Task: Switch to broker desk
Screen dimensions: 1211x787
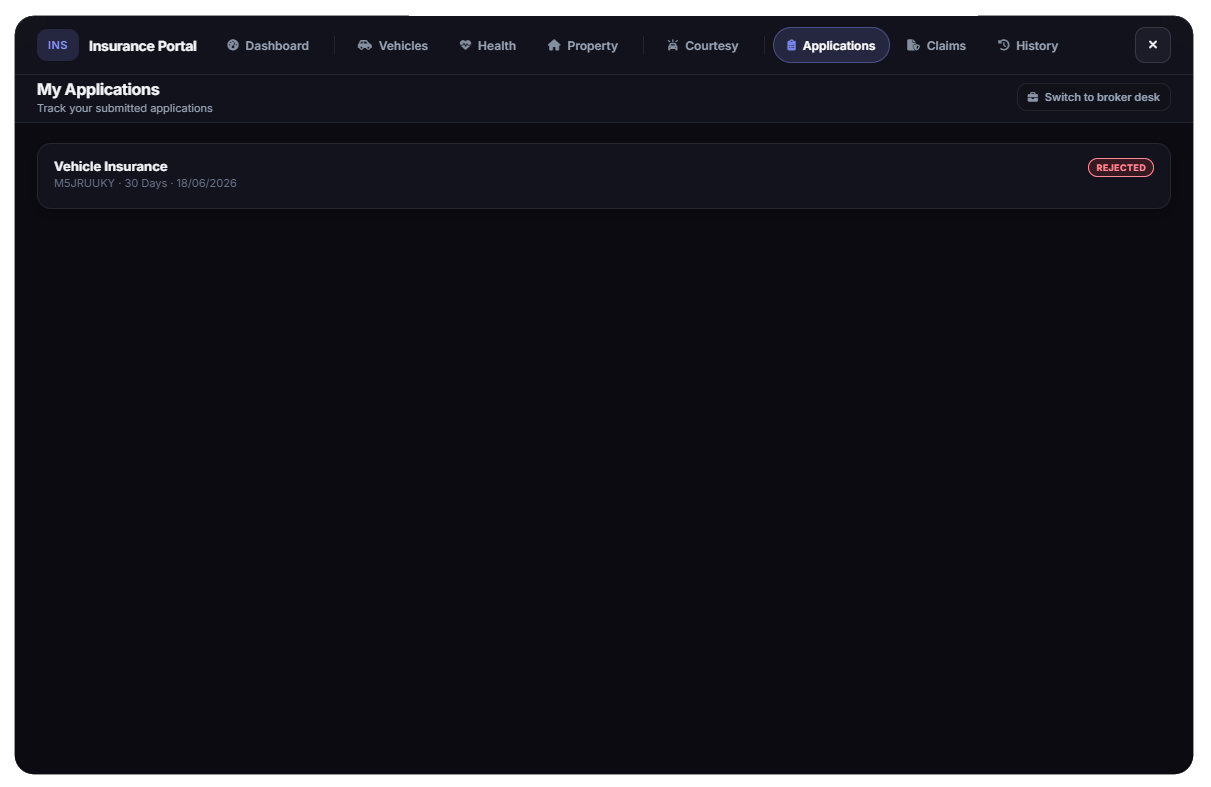Action: 1094,97
